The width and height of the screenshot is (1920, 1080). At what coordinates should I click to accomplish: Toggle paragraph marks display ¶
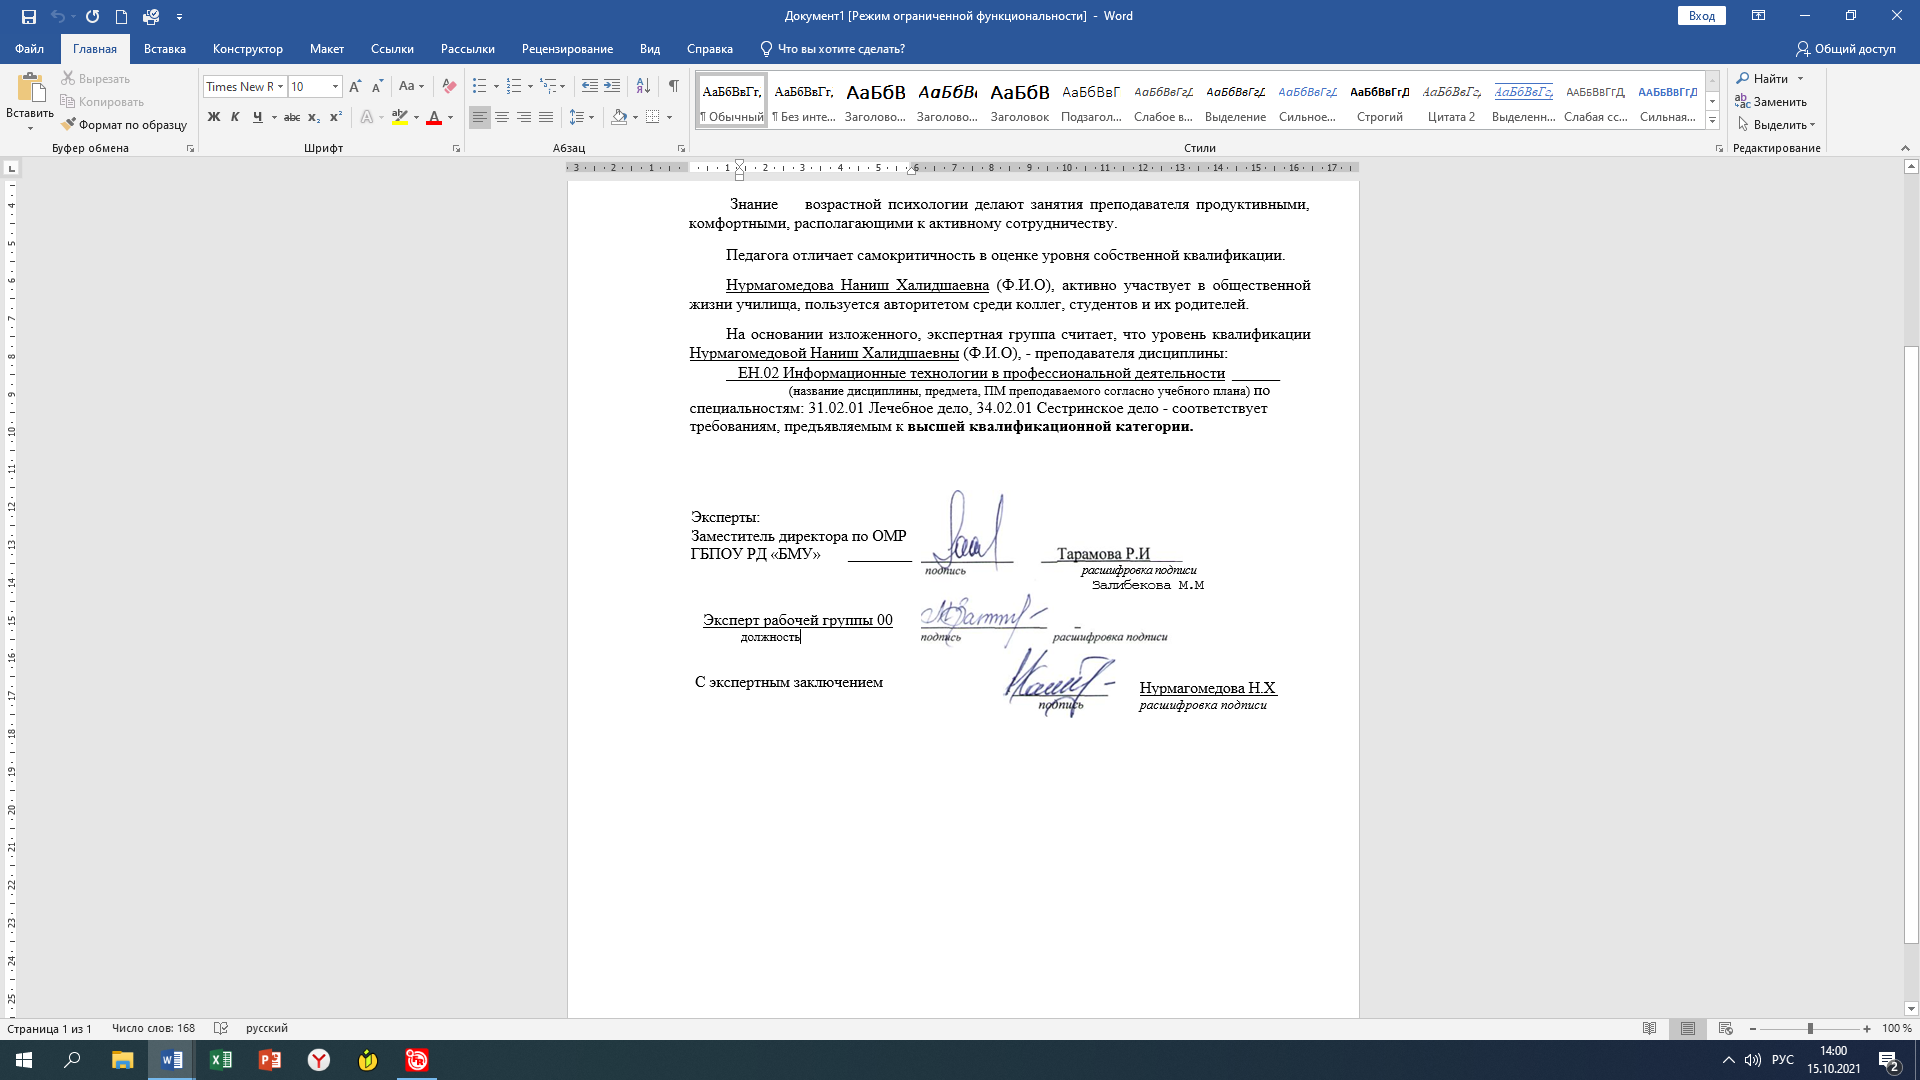pyautogui.click(x=674, y=86)
